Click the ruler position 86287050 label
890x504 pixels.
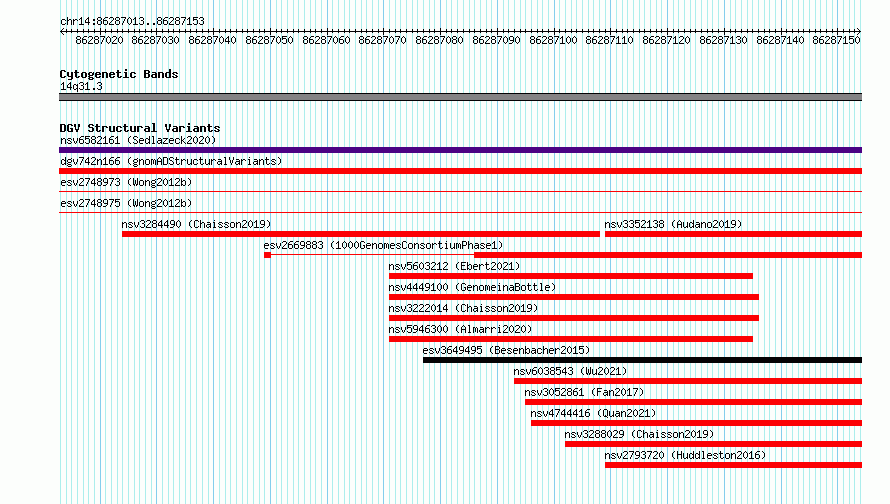(270, 40)
